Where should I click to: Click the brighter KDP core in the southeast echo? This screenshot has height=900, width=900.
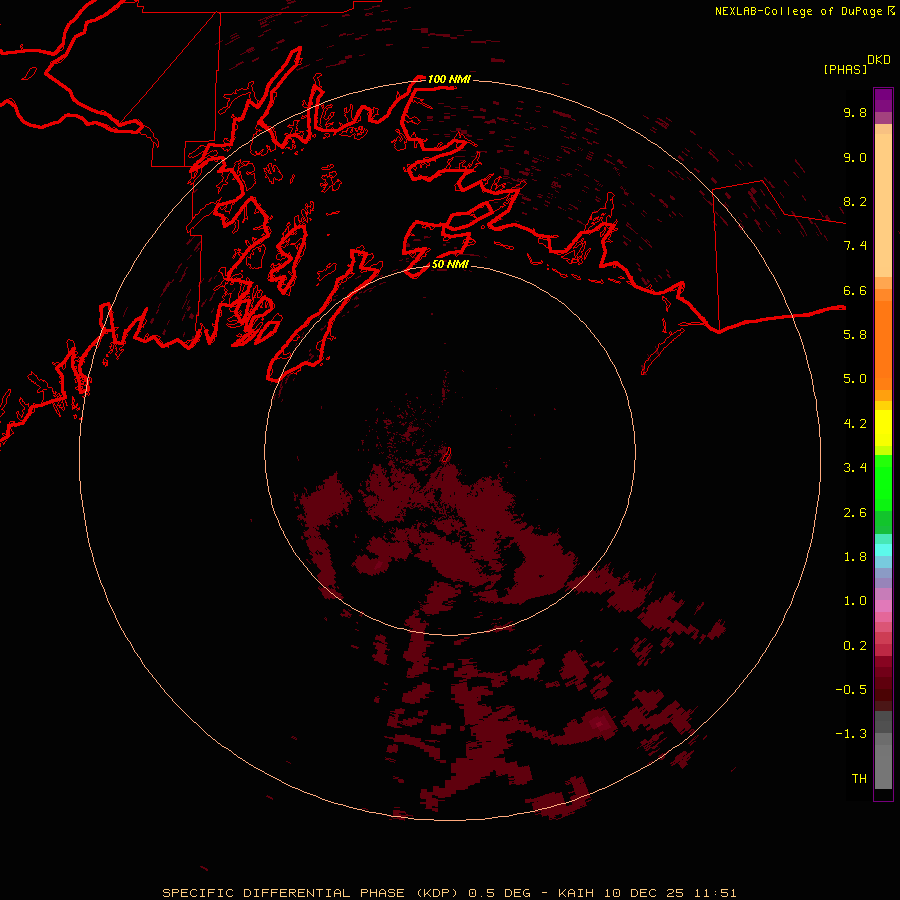[x=599, y=723]
